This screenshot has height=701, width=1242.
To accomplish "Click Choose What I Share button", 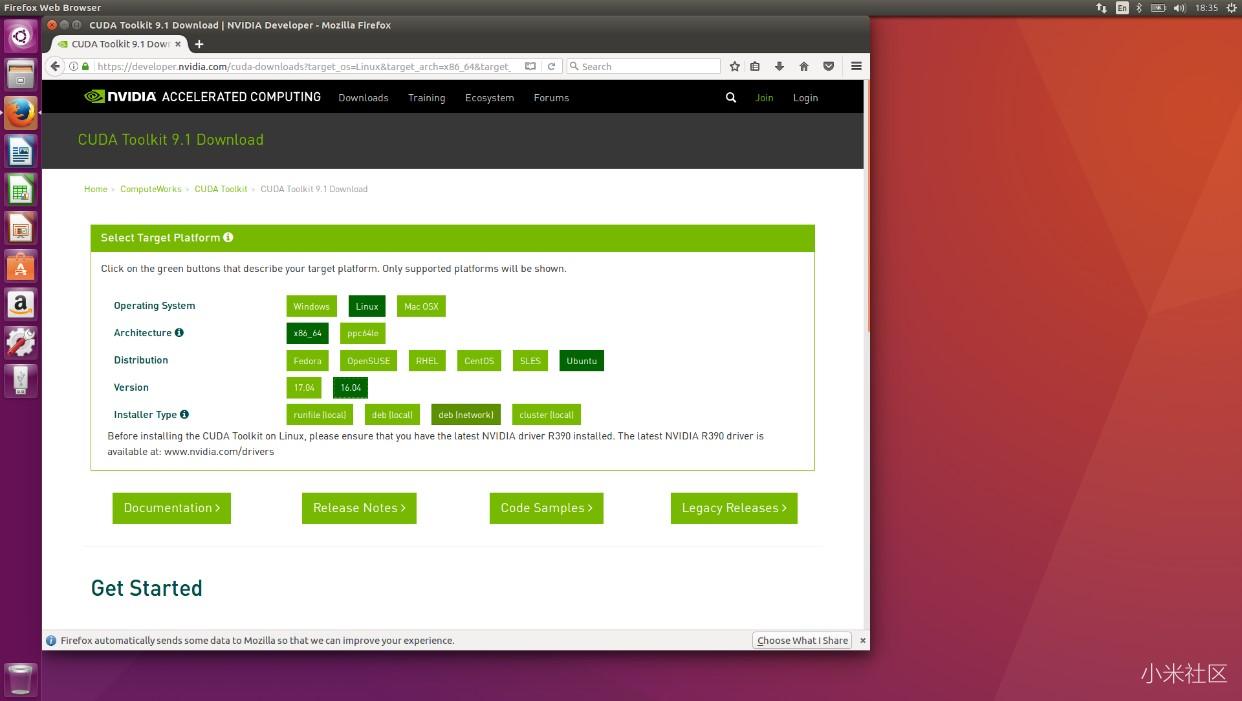I will (x=802, y=640).
